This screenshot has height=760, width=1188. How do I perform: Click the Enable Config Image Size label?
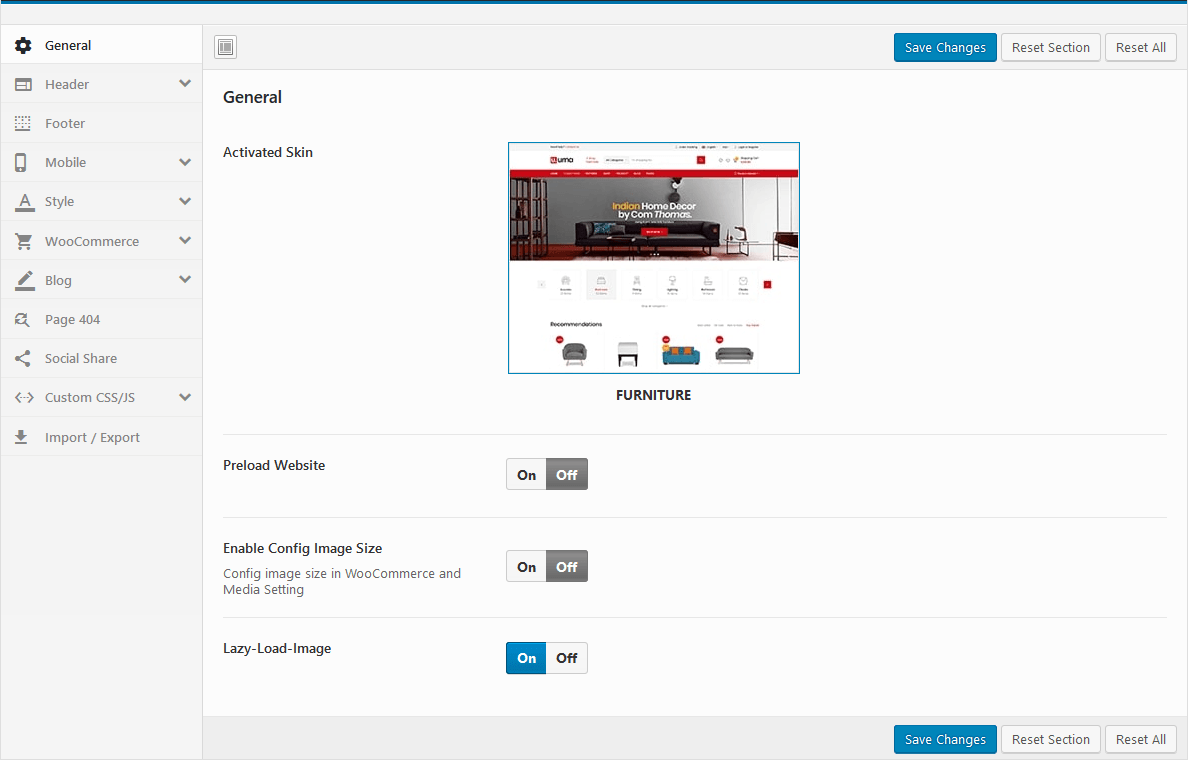coord(302,548)
